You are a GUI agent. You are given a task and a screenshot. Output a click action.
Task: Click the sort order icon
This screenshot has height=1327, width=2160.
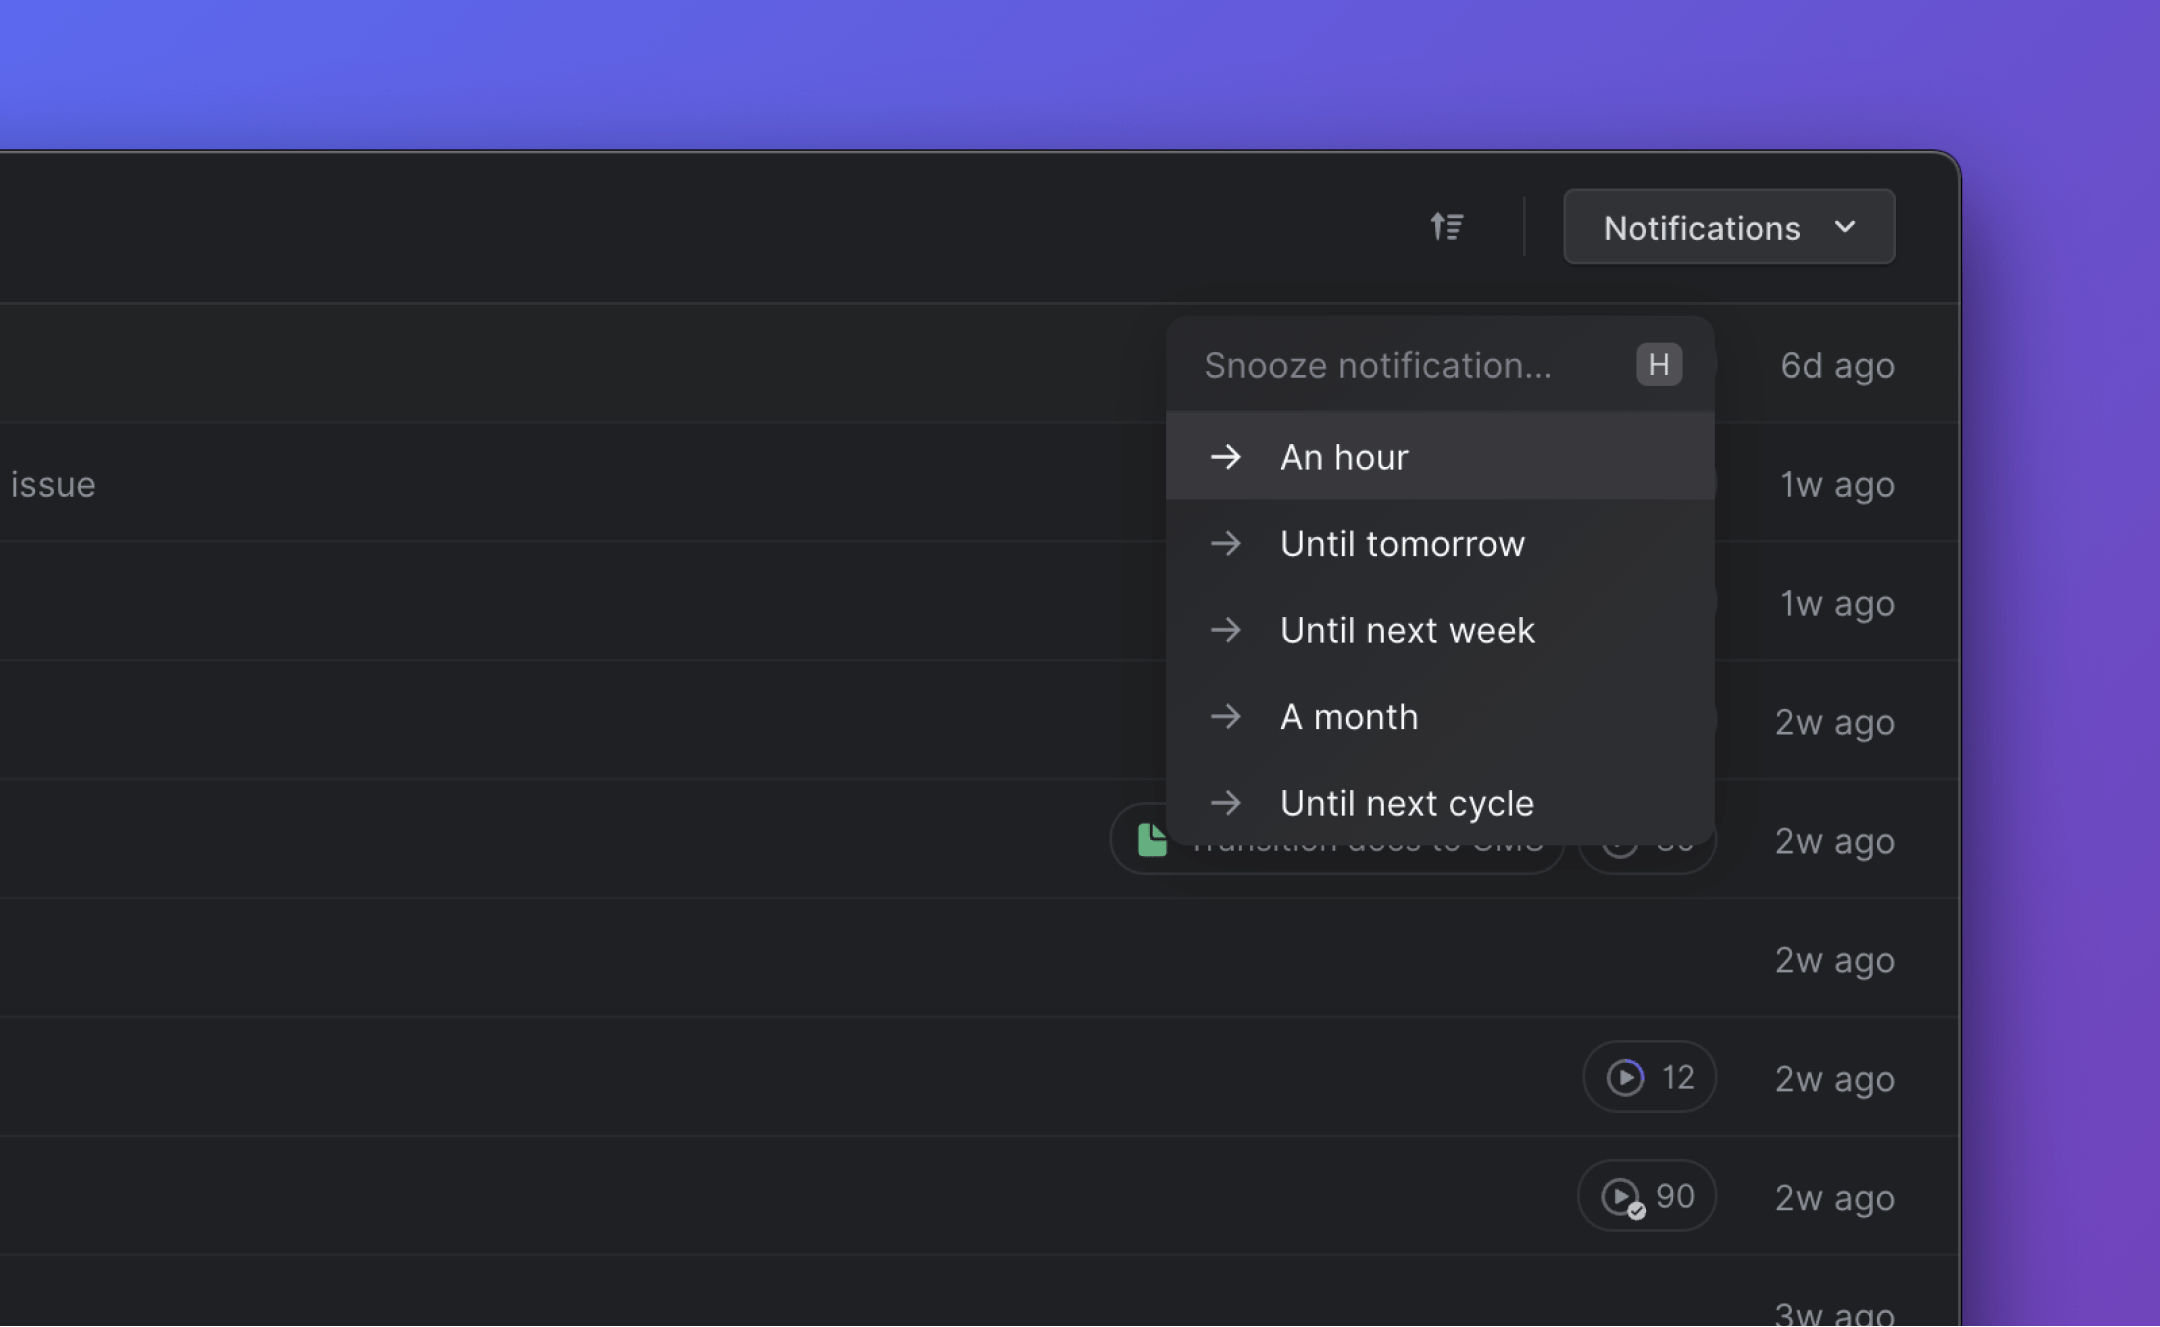click(1446, 227)
